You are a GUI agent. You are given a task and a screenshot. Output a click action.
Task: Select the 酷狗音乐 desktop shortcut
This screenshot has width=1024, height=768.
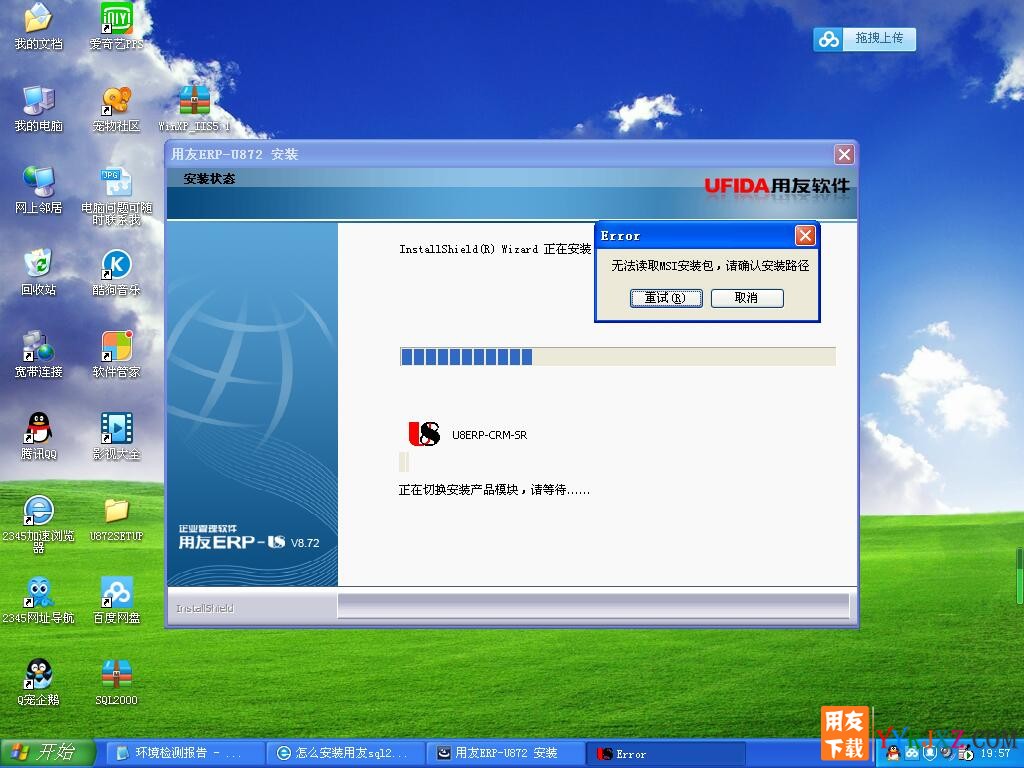[116, 273]
